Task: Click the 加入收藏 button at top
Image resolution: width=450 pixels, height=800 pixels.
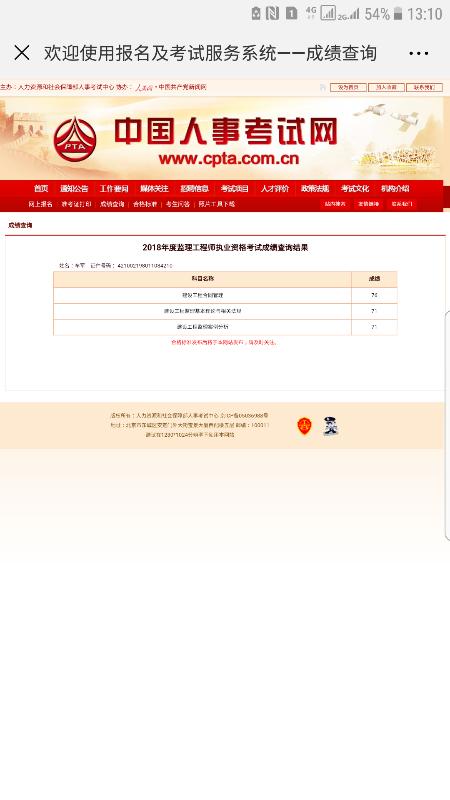Action: pos(386,88)
